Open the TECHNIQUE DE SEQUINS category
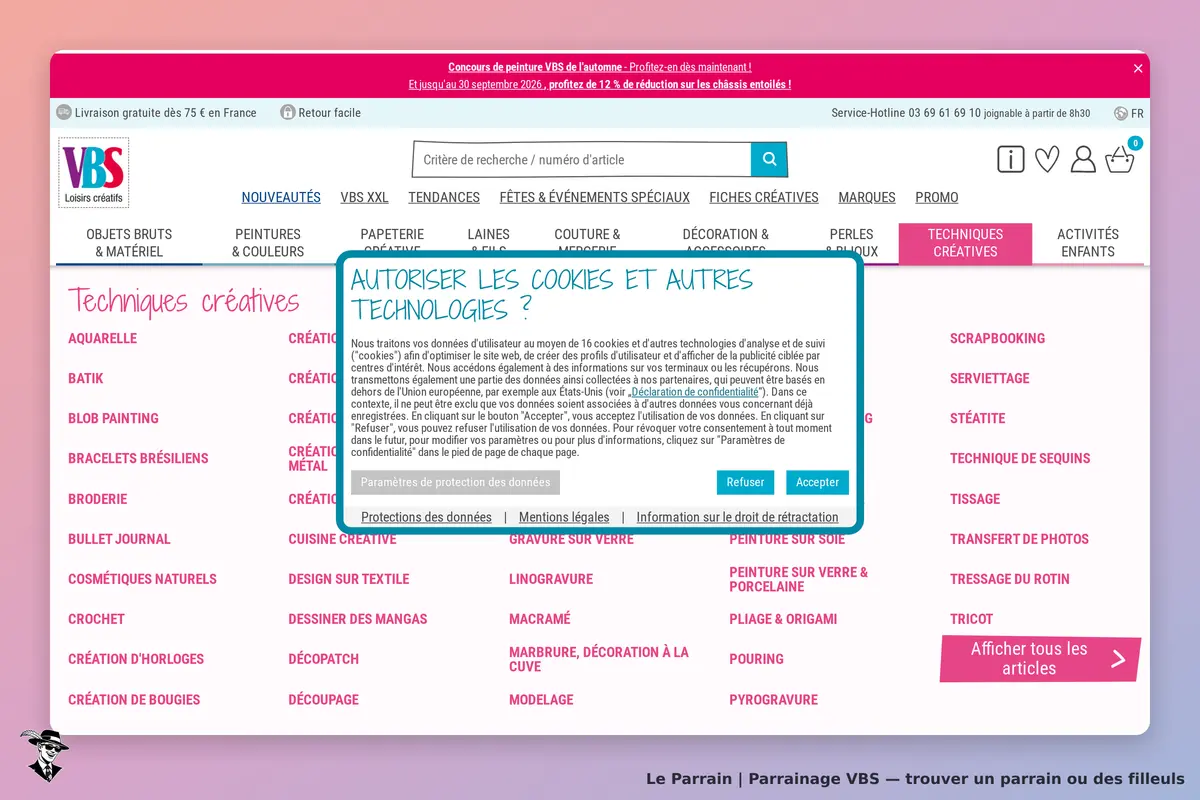The image size is (1200, 800). 1020,458
